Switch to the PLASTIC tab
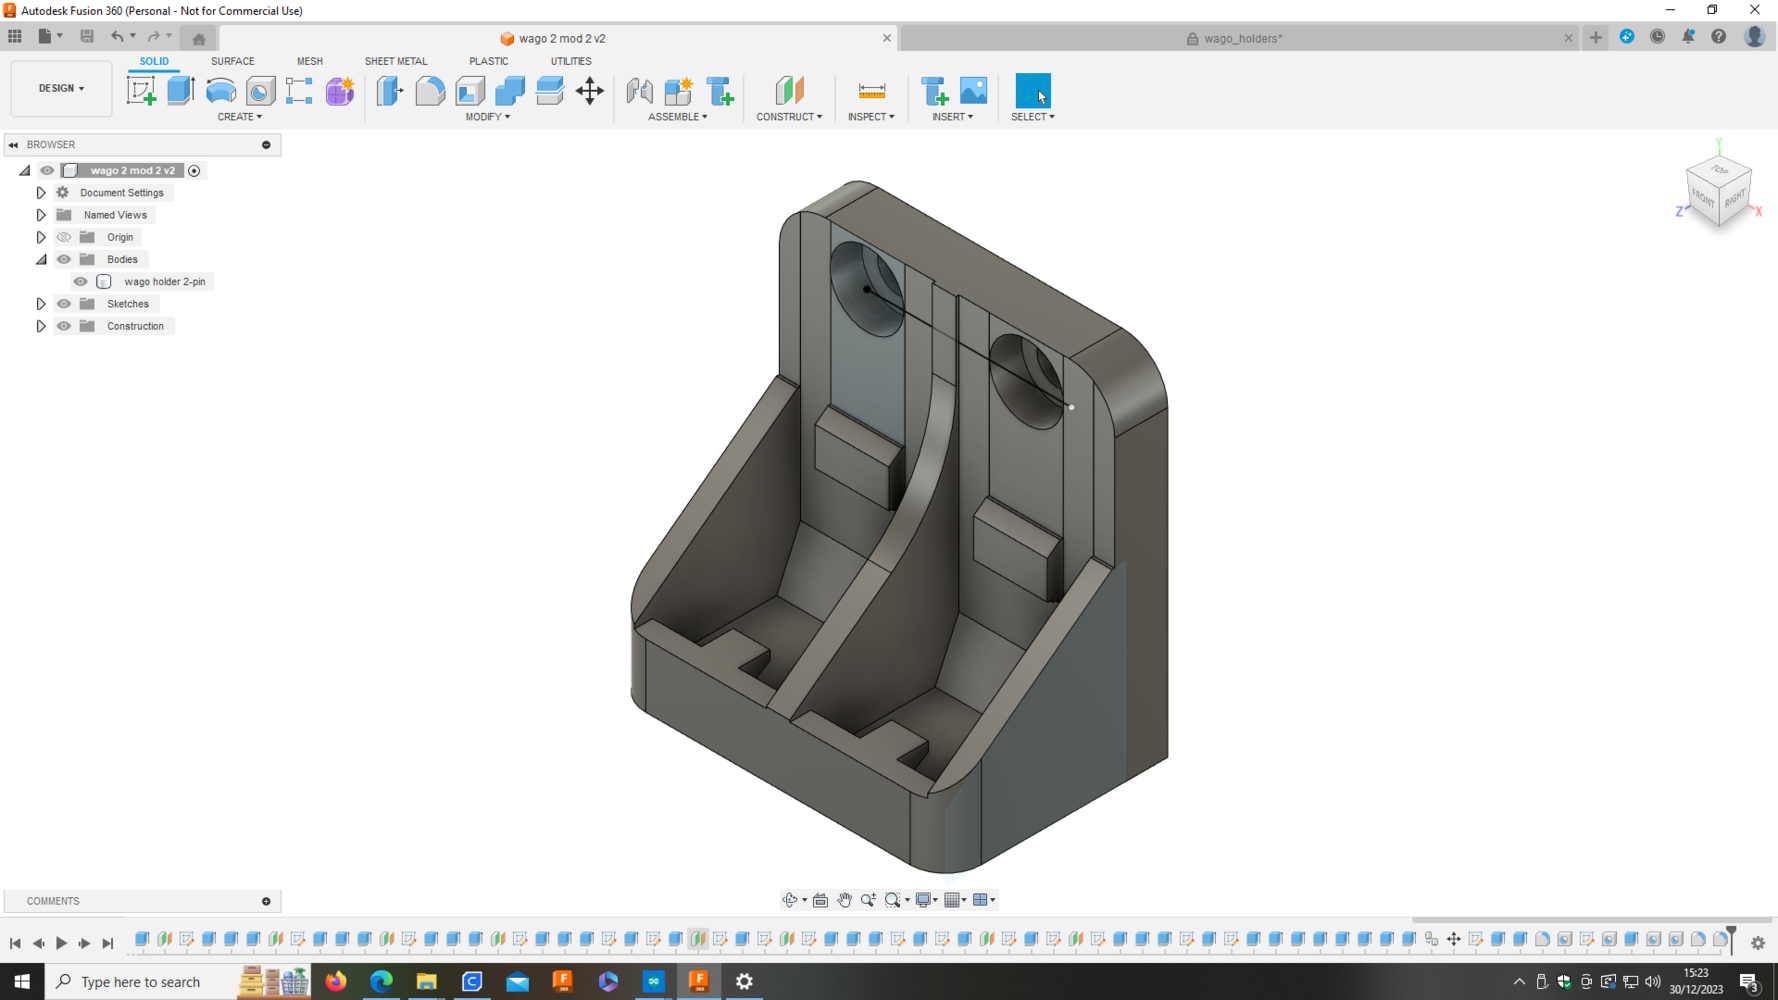 tap(489, 61)
